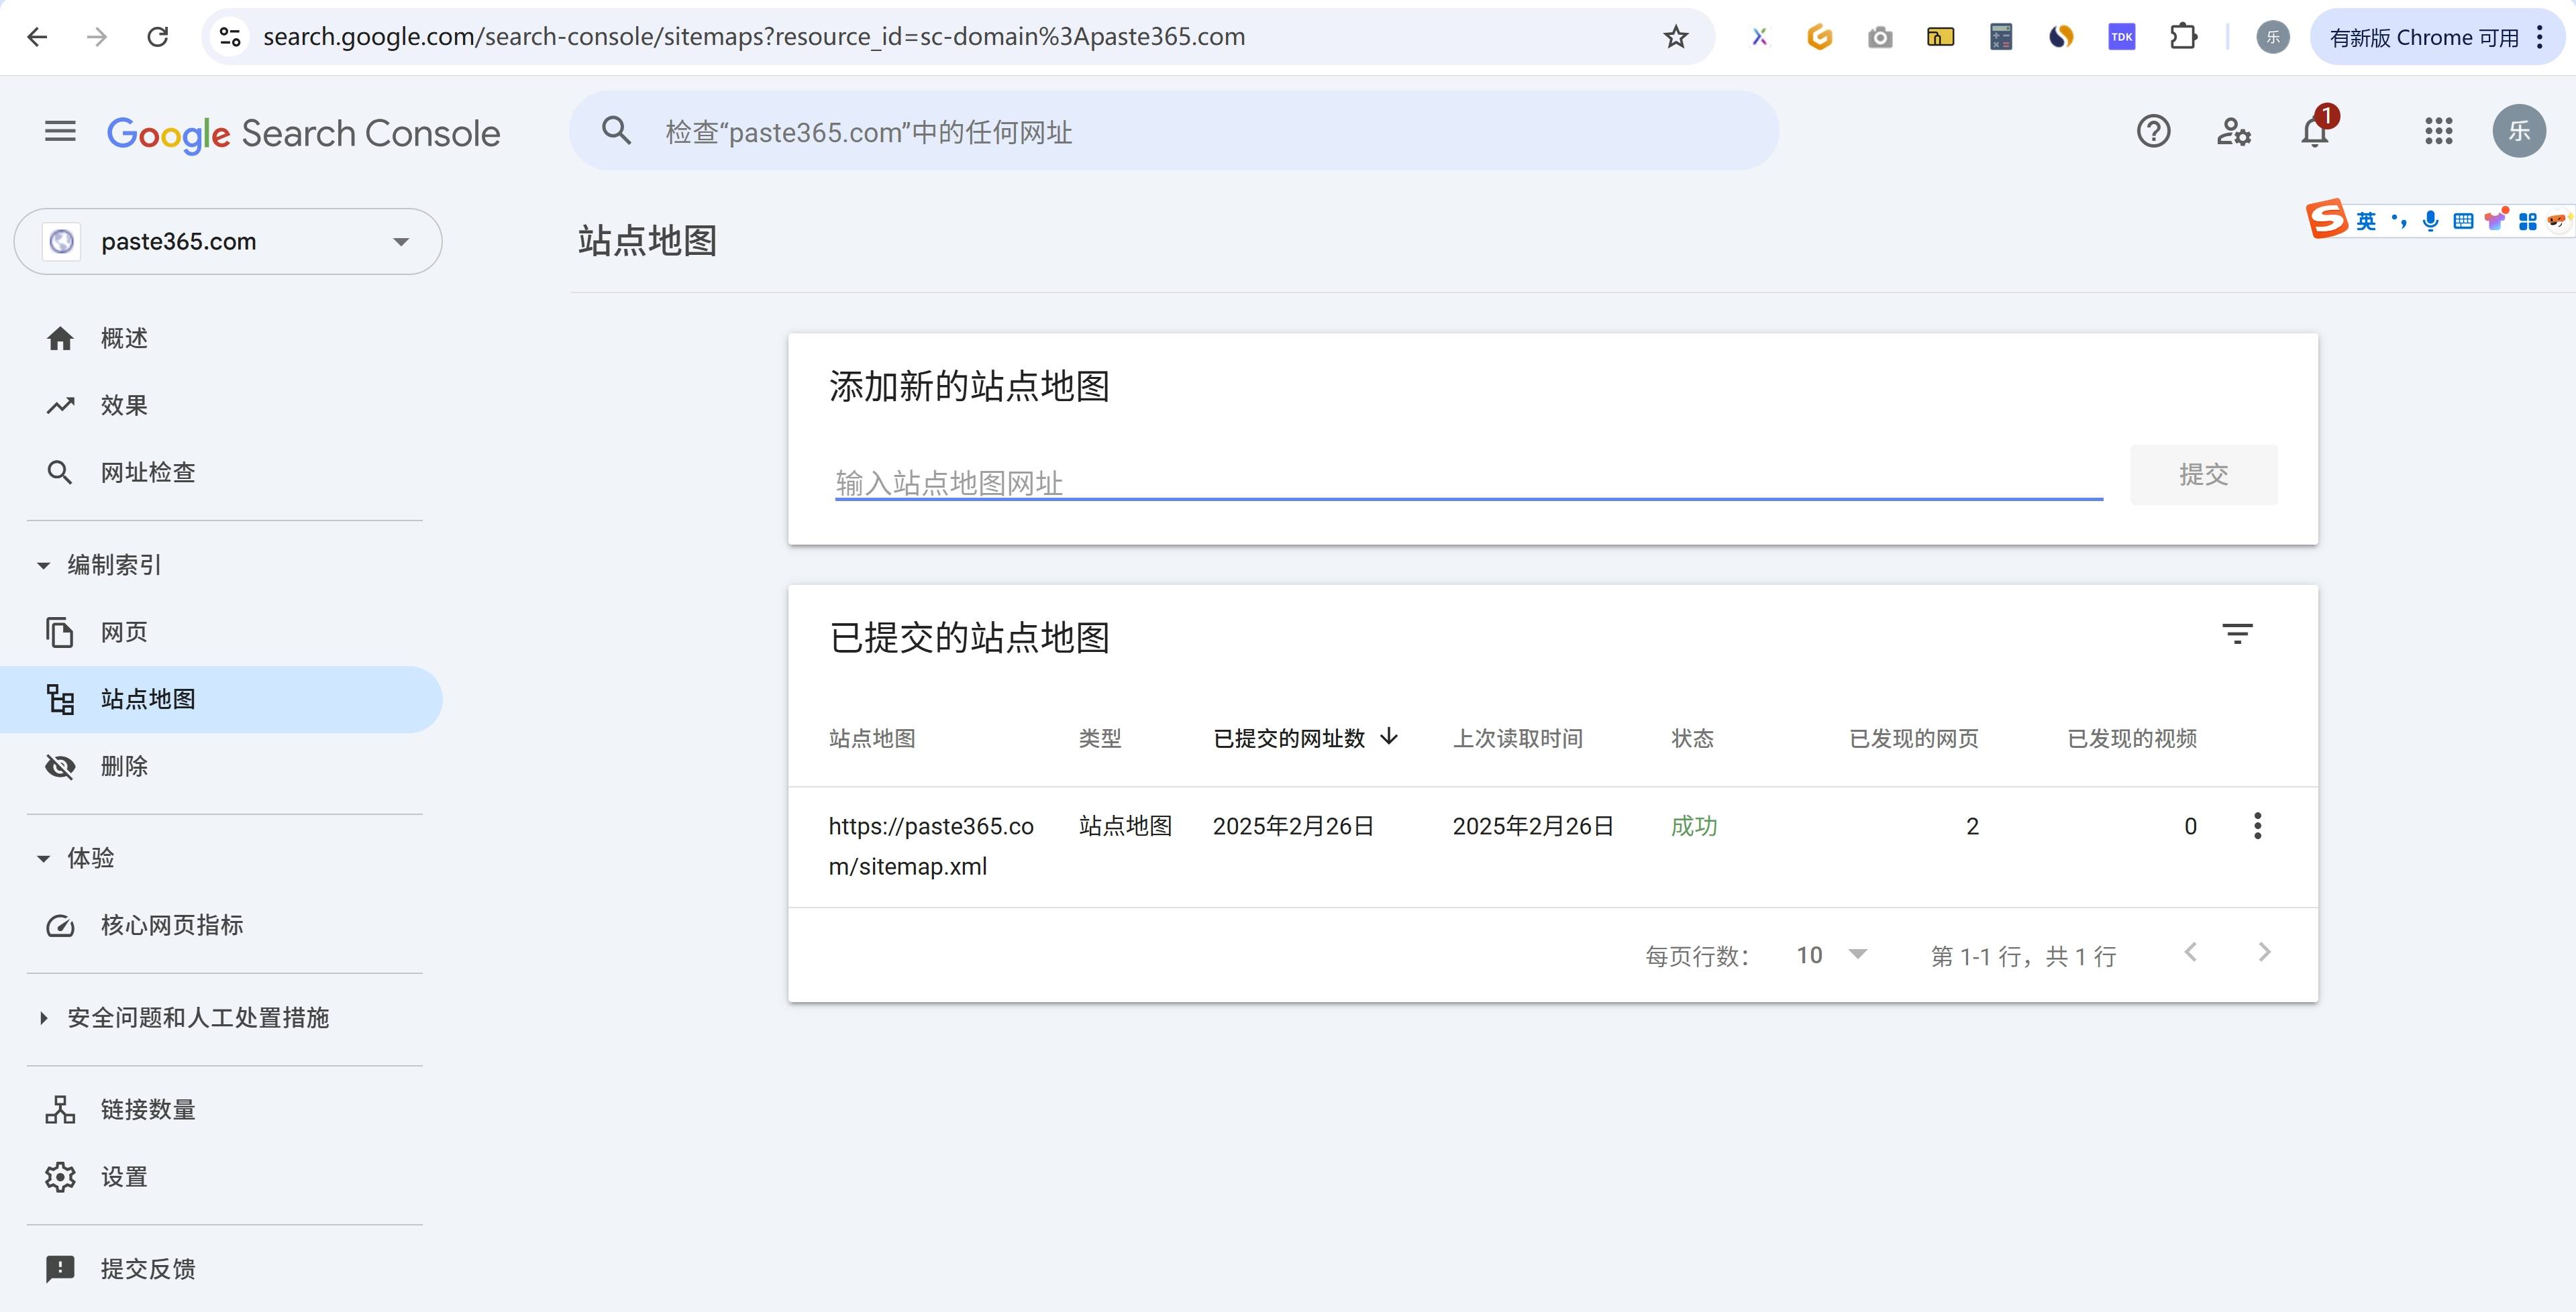Click the browser address bar URL
2576x1312 pixels.
pyautogui.click(x=754, y=37)
